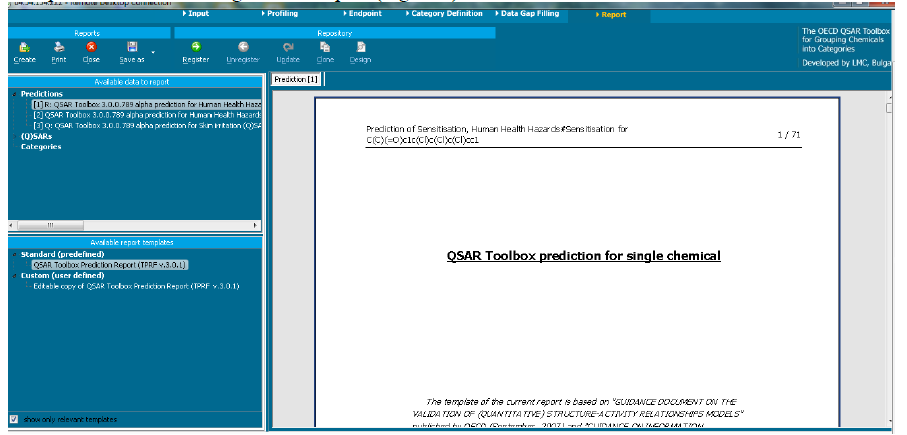Screen dimensions: 907x435
Task: Click the green Register icon
Action: (196, 47)
